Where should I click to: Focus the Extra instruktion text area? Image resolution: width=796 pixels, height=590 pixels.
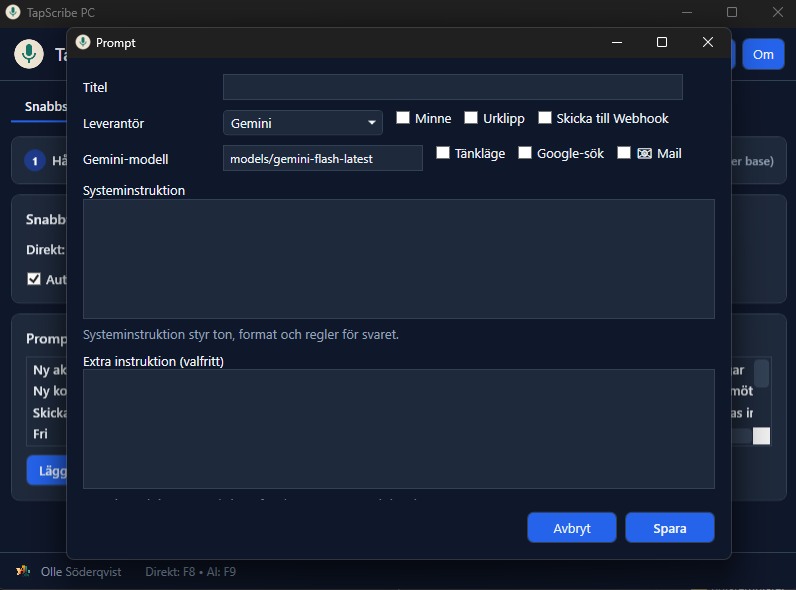[x=399, y=429]
